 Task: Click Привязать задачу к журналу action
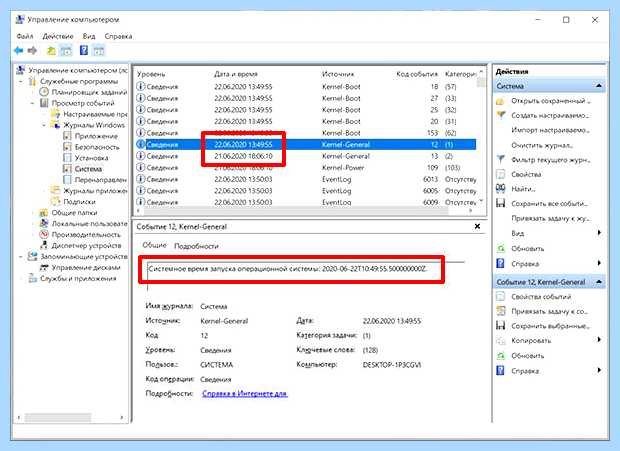point(550,218)
